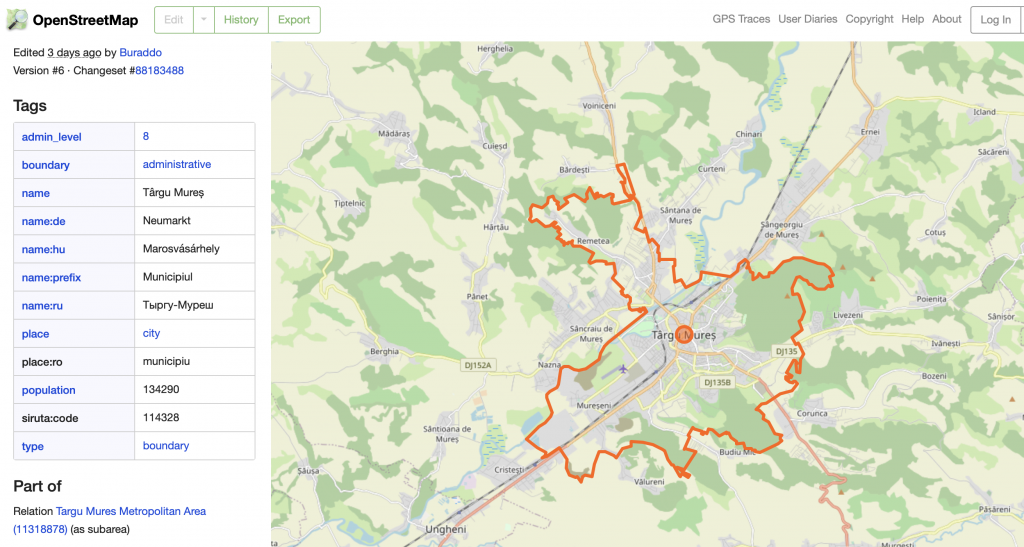Open the name:ru tag key link
Viewport: 1024px width, 547px height.
point(42,305)
